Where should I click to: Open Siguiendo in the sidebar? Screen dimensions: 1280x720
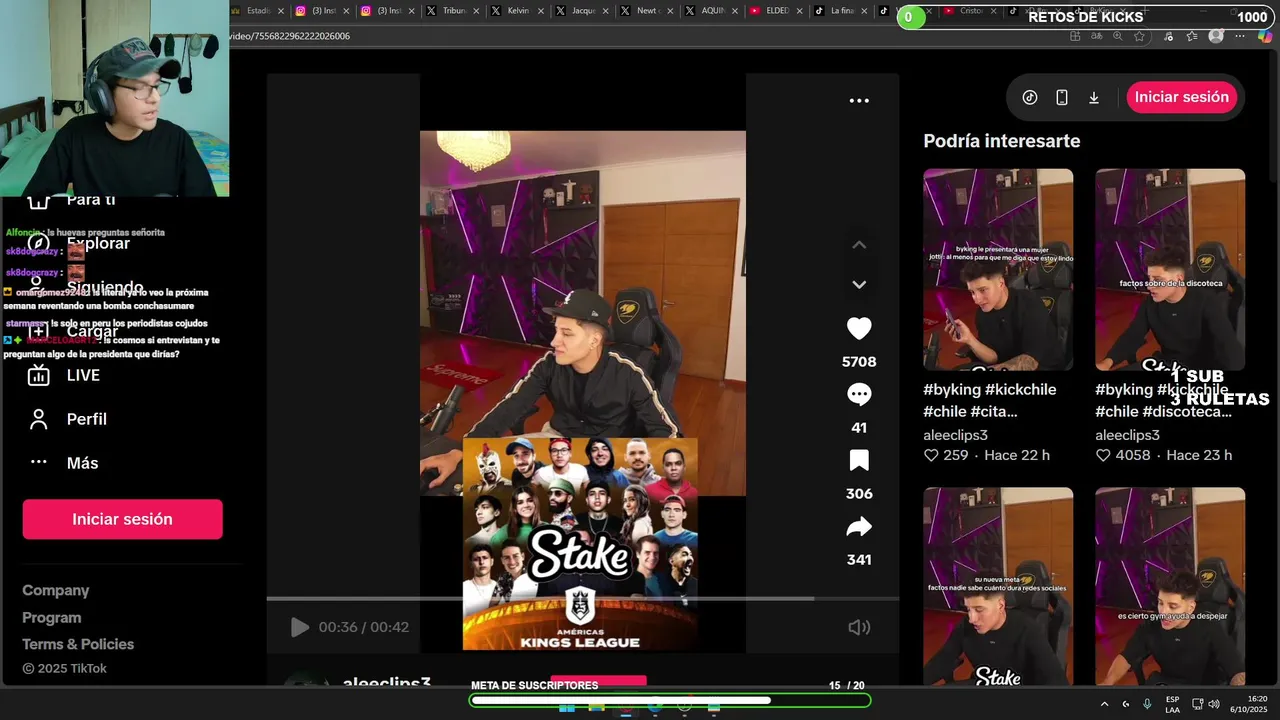coord(105,287)
